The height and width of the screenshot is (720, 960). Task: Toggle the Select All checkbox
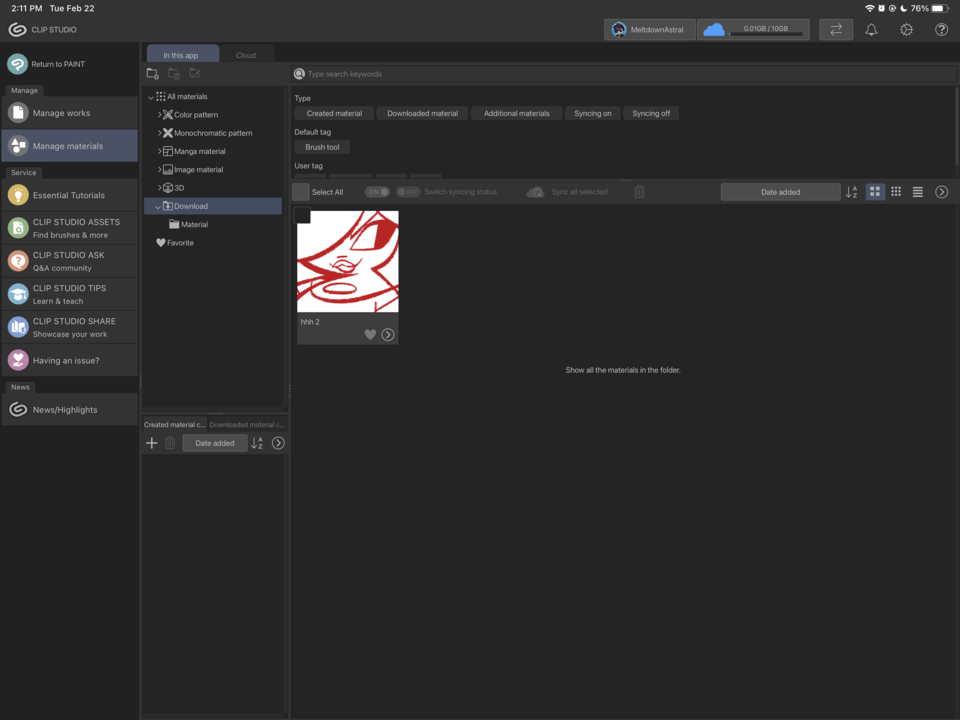[x=300, y=191]
